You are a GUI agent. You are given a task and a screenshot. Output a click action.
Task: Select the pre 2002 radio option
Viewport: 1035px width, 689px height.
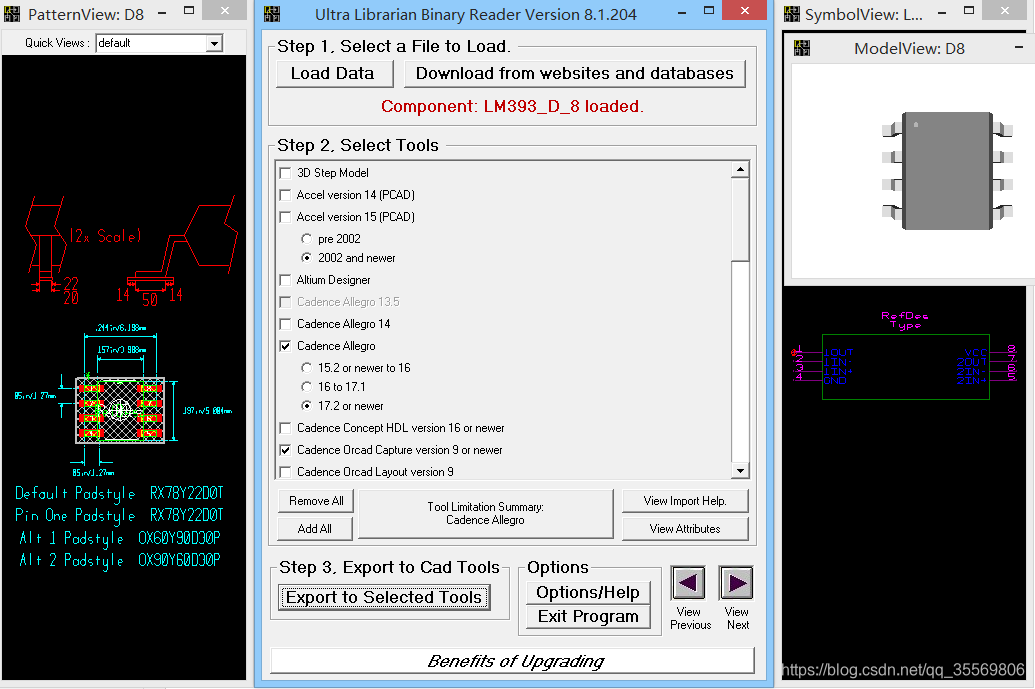click(x=306, y=238)
